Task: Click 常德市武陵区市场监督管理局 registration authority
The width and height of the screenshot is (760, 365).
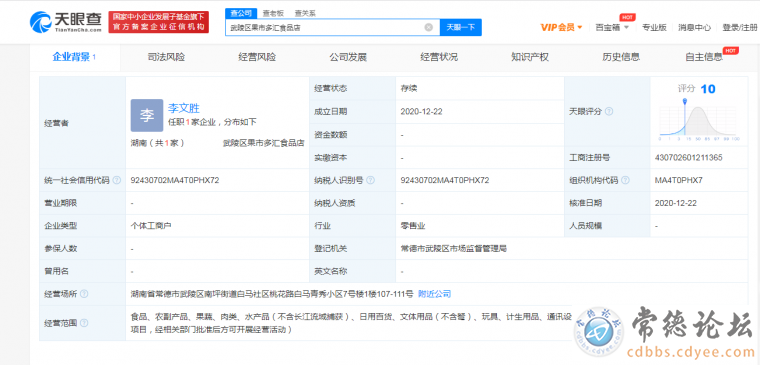Action: pos(454,249)
